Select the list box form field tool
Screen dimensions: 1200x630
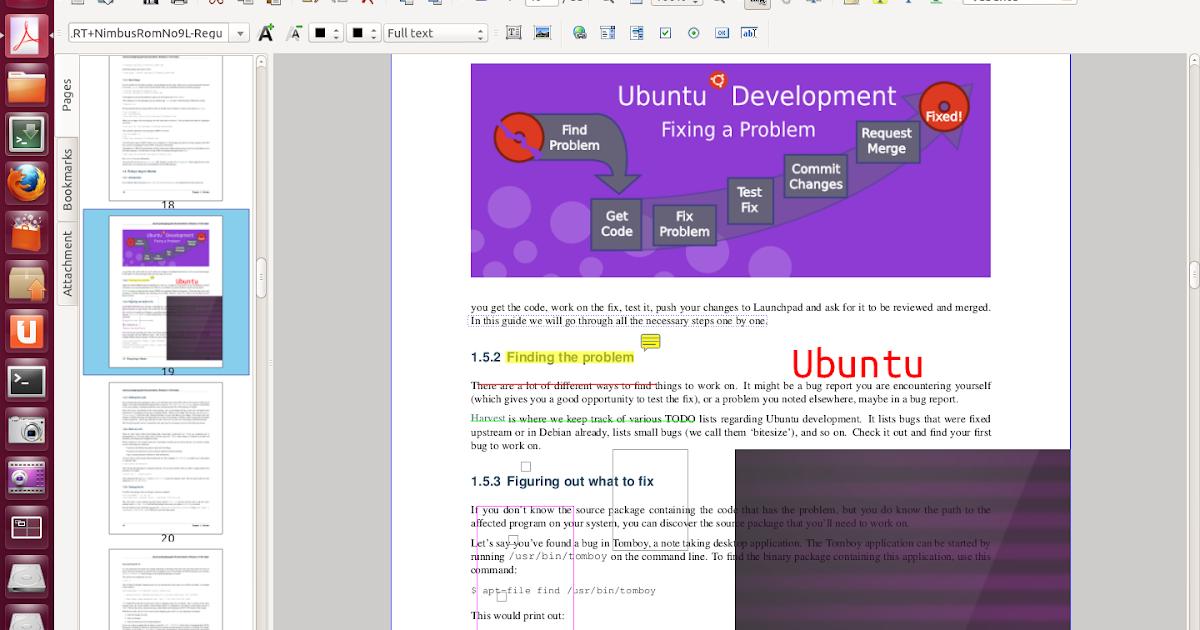(608, 33)
